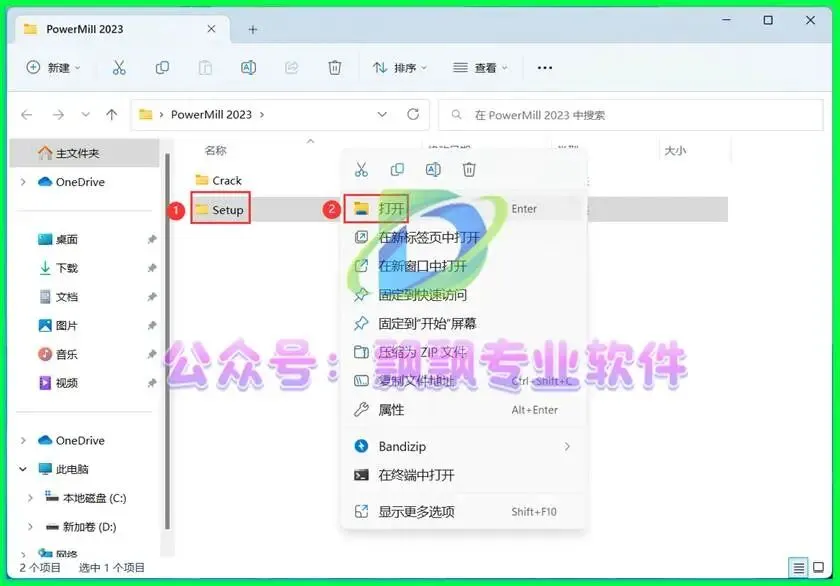Open the 新建 (New) dropdown
This screenshot has height=586, width=840.
pyautogui.click(x=54, y=67)
